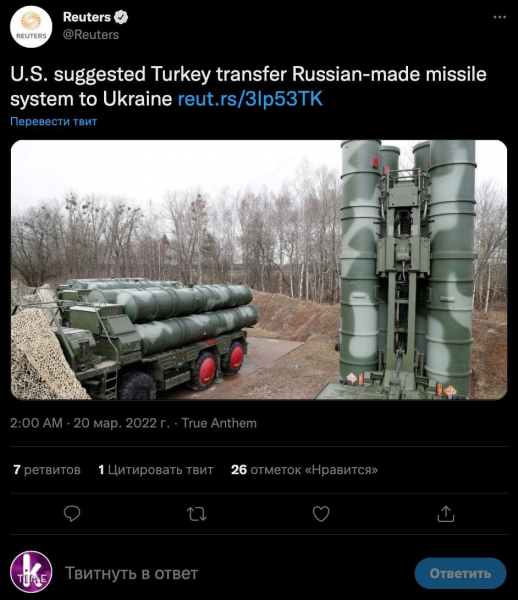The height and width of the screenshot is (600, 518).
Task: Click the blue 'Ответить' button
Action: (460, 573)
